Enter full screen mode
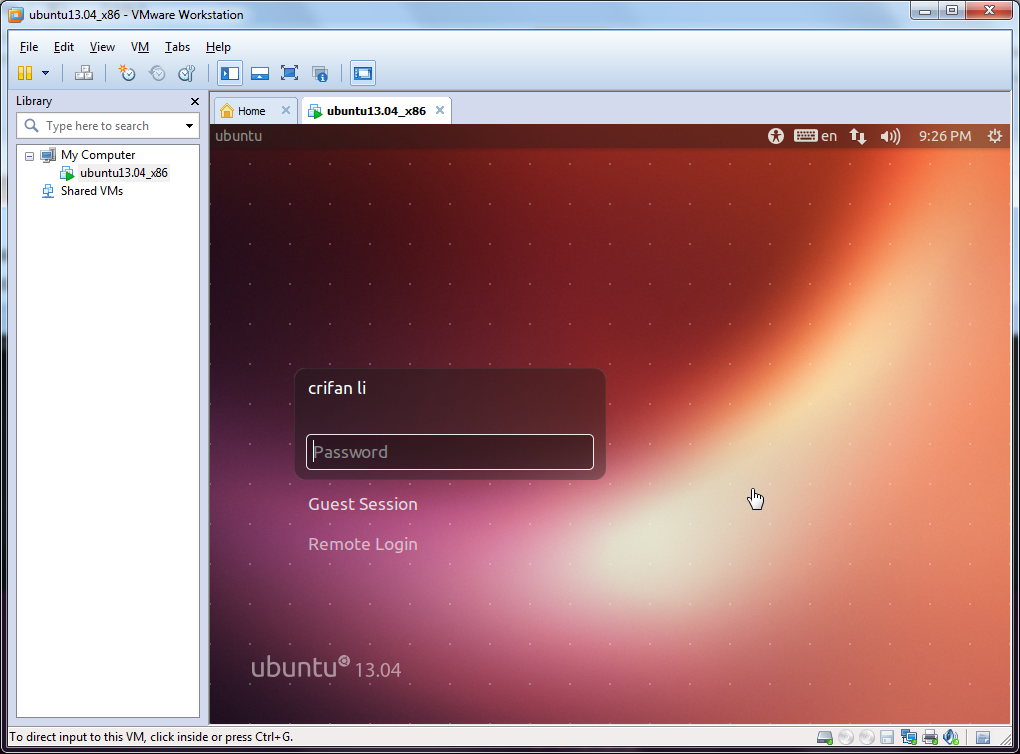The height and width of the screenshot is (754, 1020). coord(289,73)
